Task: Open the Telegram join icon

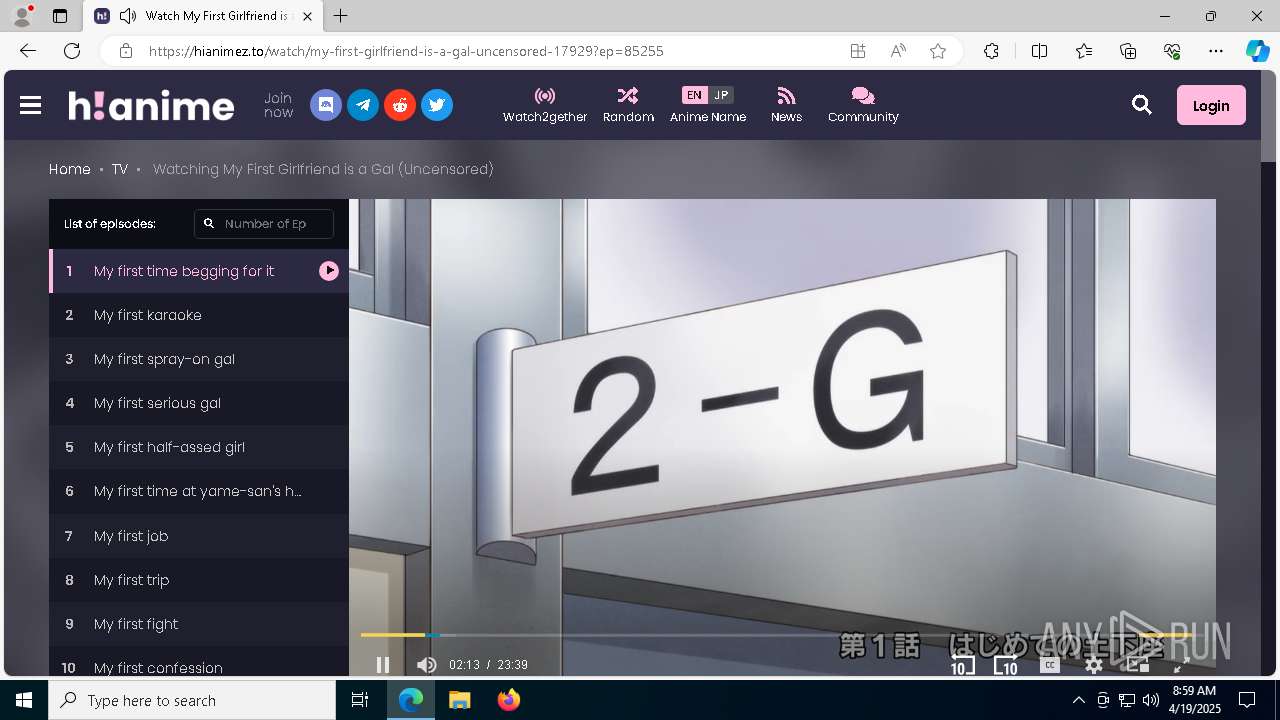Action: (363, 105)
